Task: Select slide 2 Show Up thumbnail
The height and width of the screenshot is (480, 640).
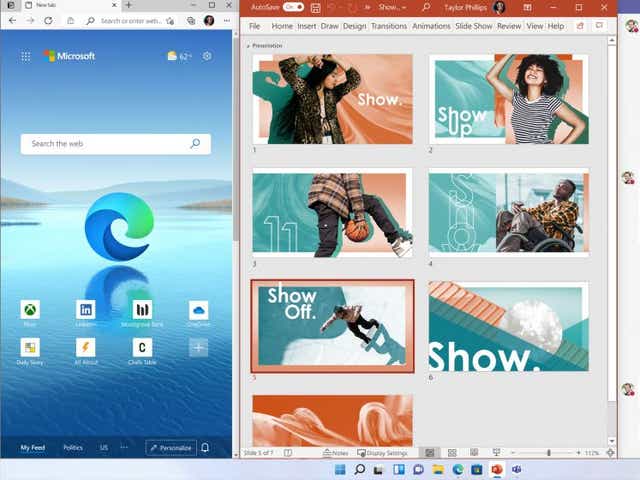Action: (x=509, y=99)
